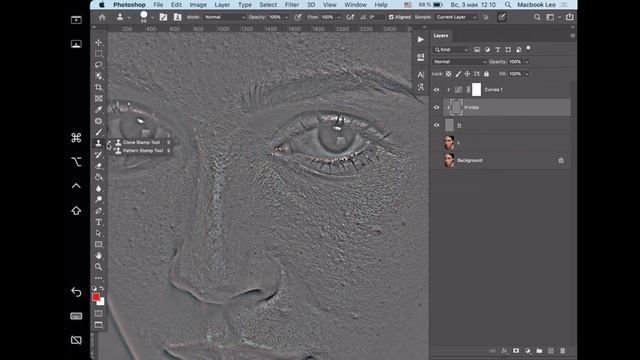640x360 pixels.
Task: Select the Rectangular Marquee tool
Action: pyautogui.click(x=98, y=54)
